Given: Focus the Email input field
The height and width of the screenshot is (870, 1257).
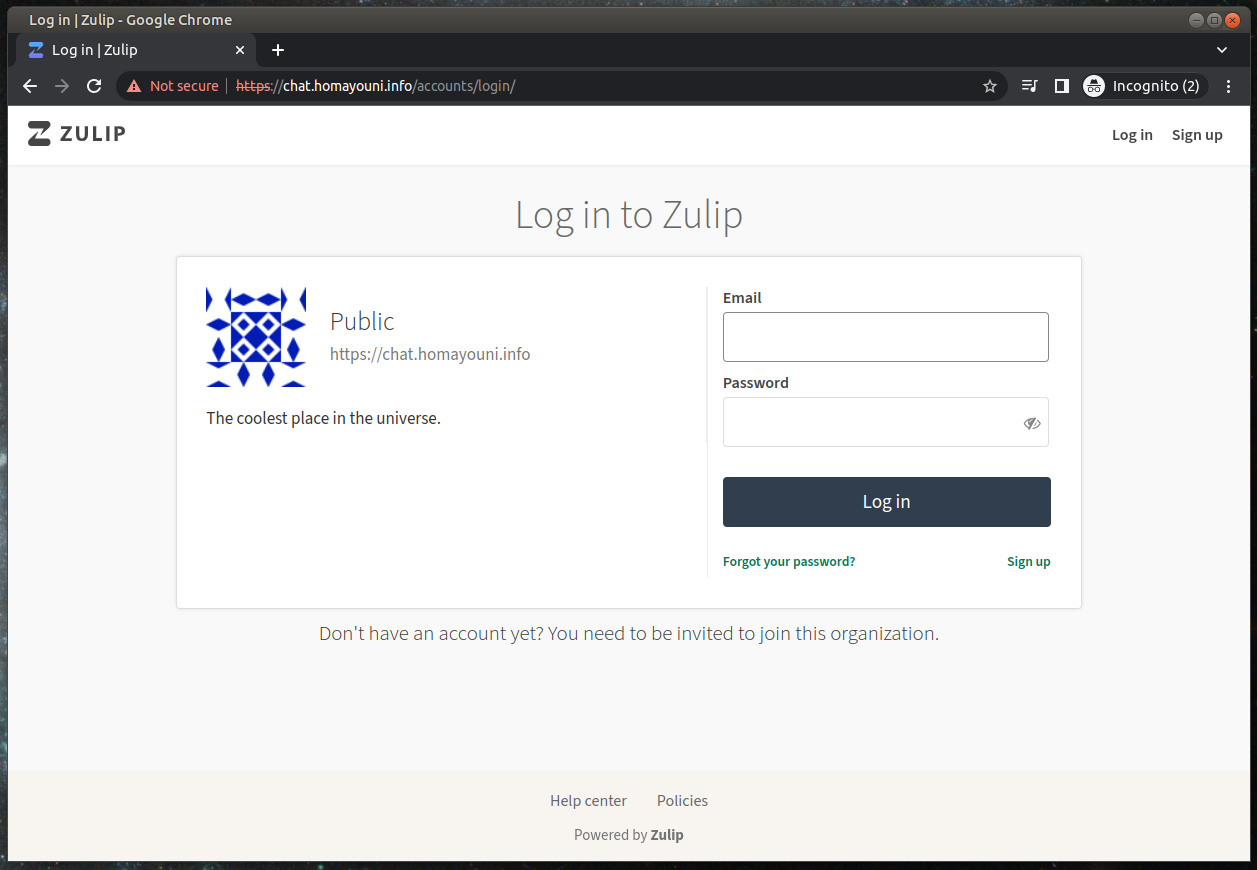Looking at the screenshot, I should pos(886,337).
